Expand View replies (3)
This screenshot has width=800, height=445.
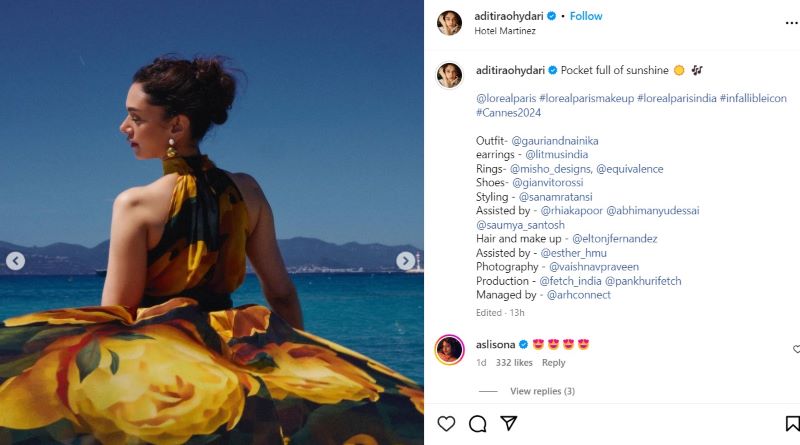(x=542, y=391)
